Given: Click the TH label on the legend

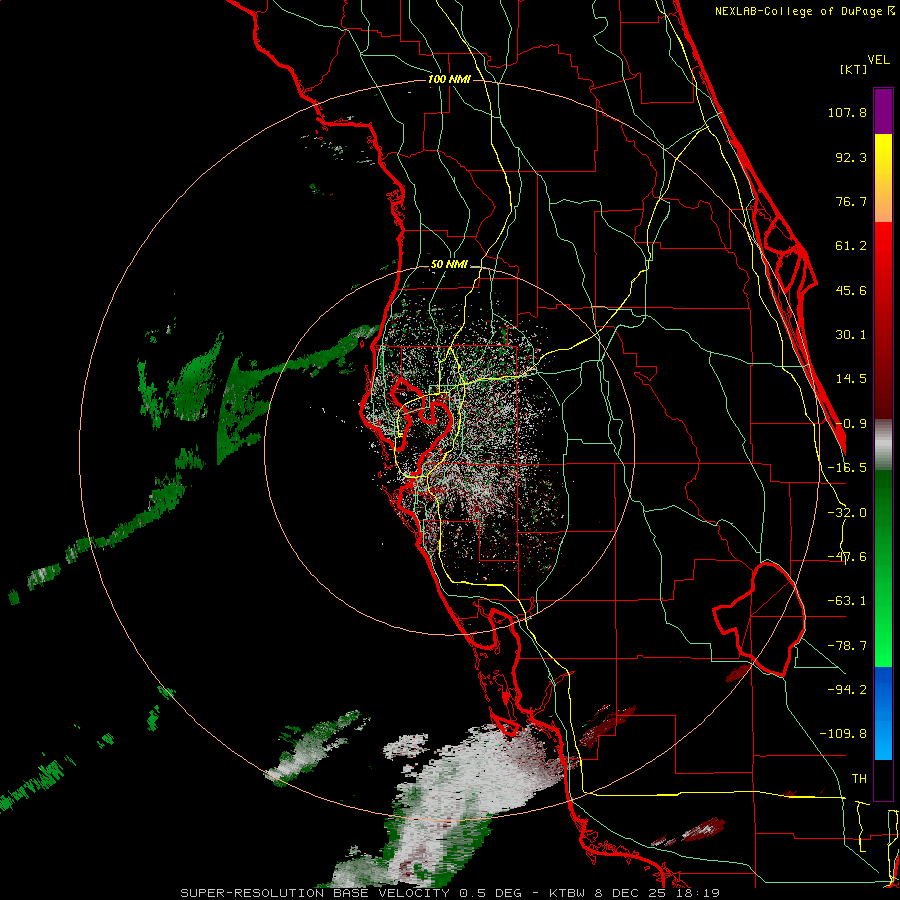Looking at the screenshot, I should (x=859, y=779).
